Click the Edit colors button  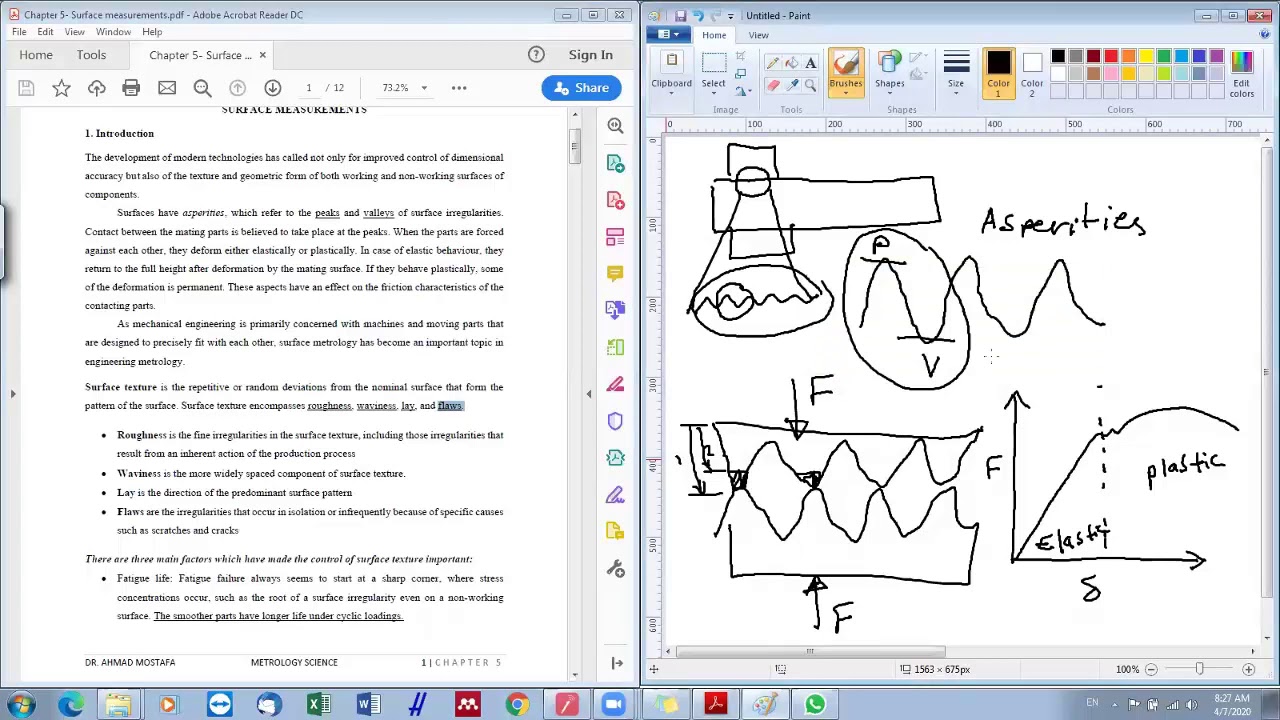click(1242, 75)
